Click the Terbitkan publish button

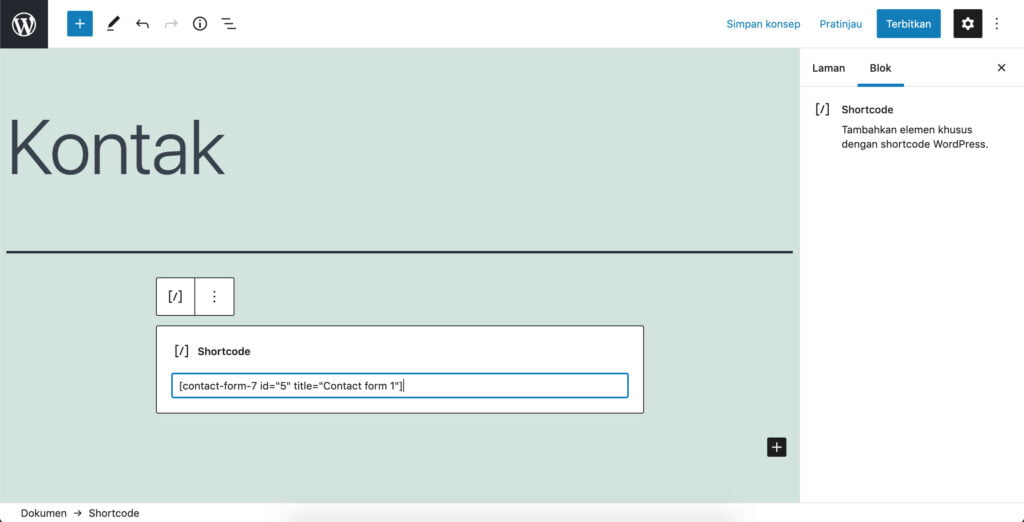908,24
